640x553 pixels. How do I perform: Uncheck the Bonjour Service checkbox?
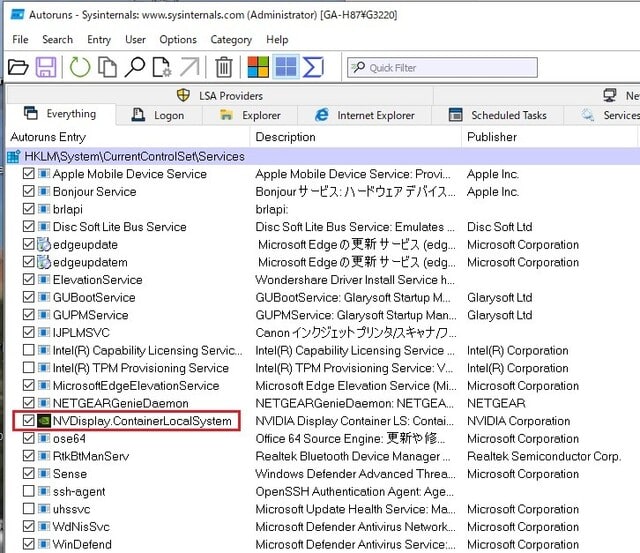pyautogui.click(x=29, y=191)
